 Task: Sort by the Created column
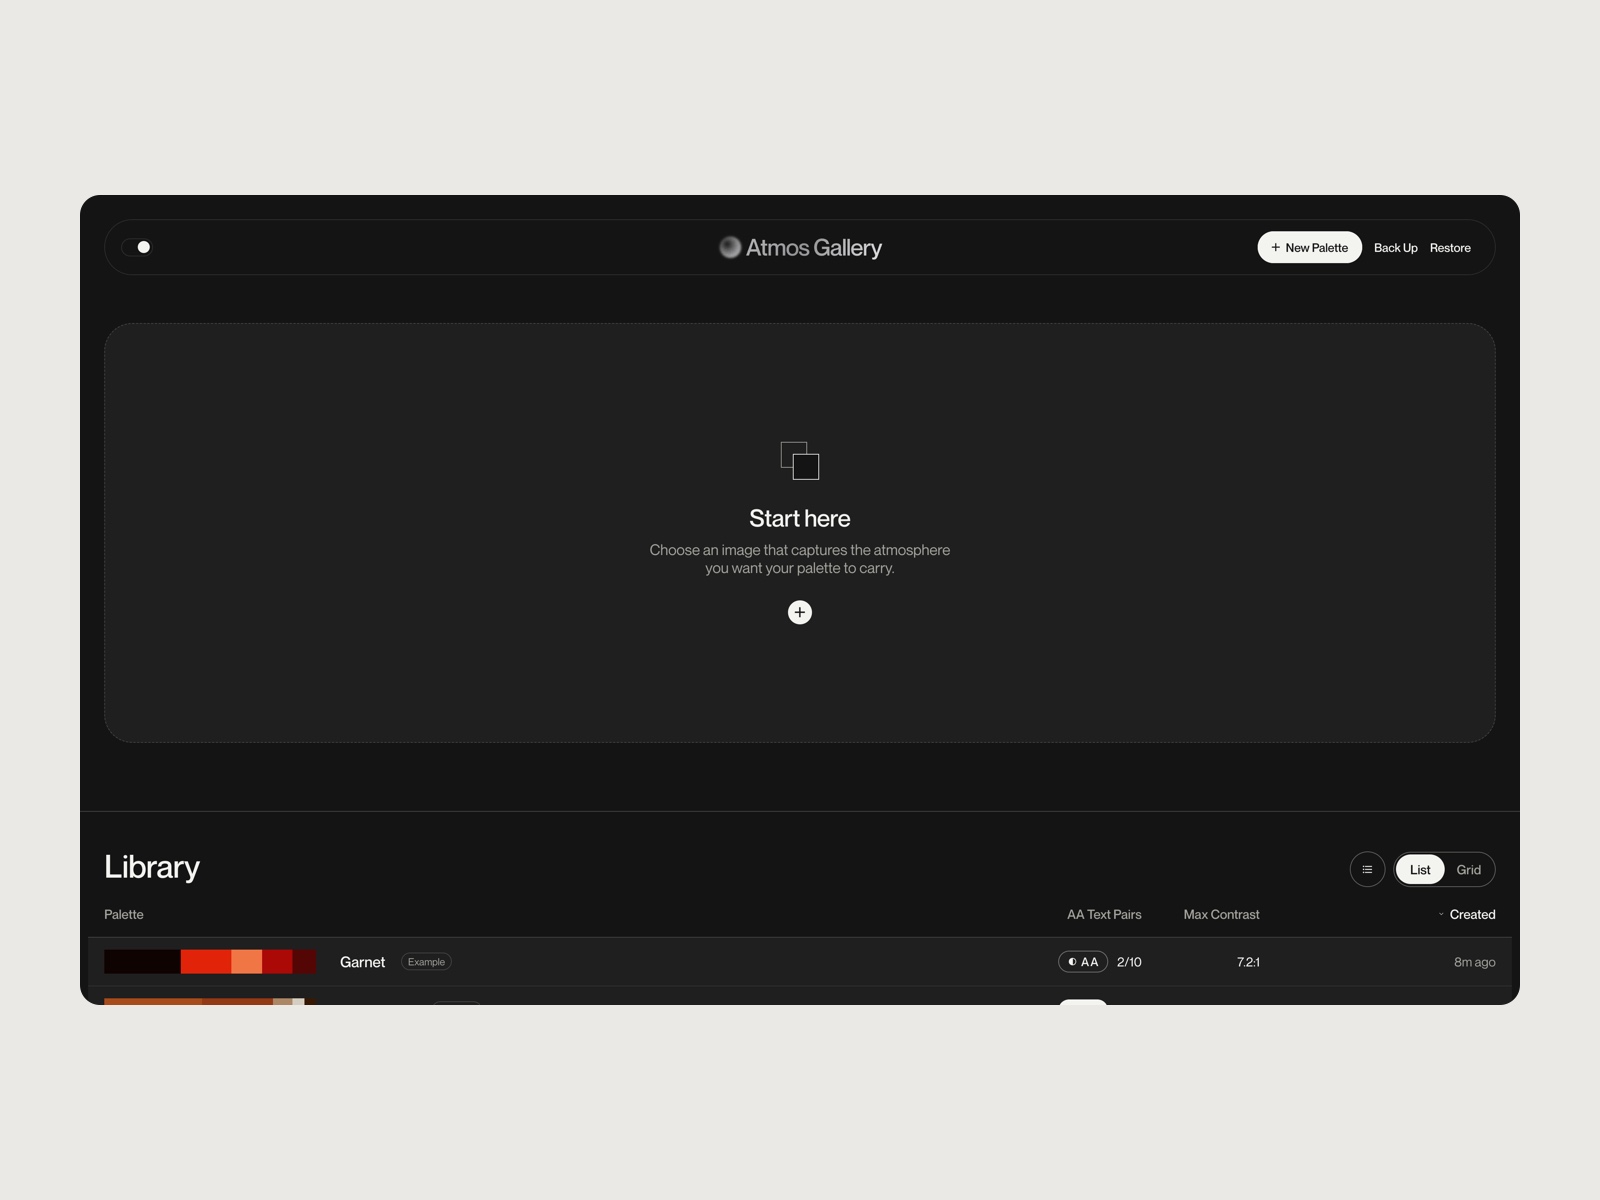click(x=1467, y=915)
